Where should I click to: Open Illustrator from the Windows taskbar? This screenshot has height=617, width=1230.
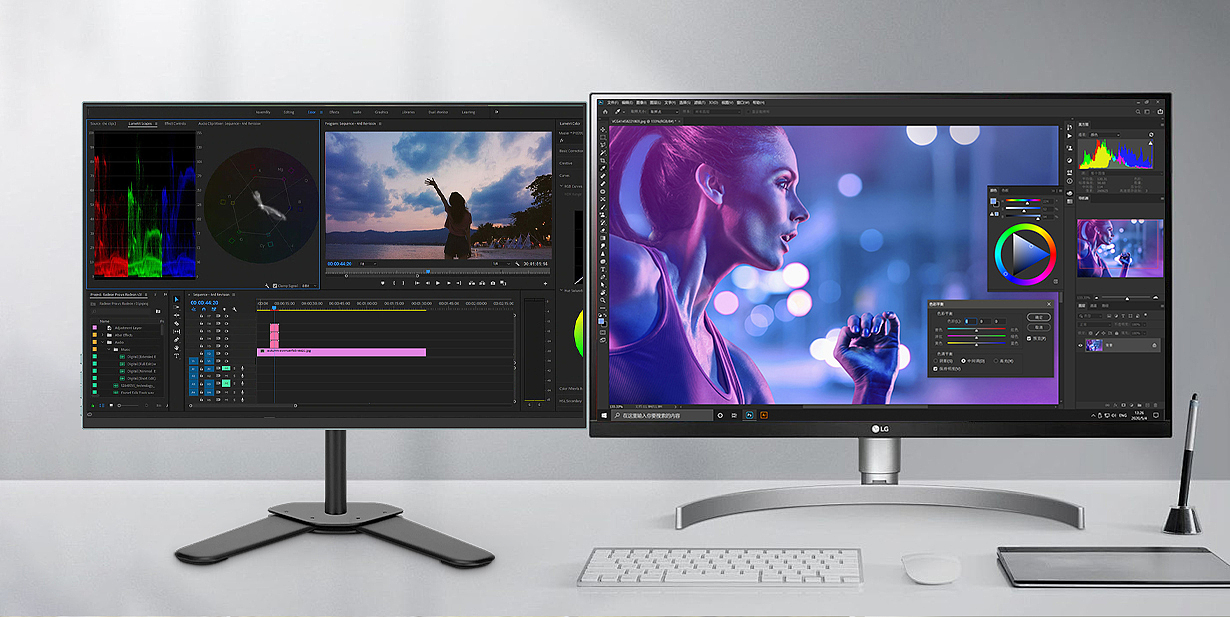pos(764,415)
